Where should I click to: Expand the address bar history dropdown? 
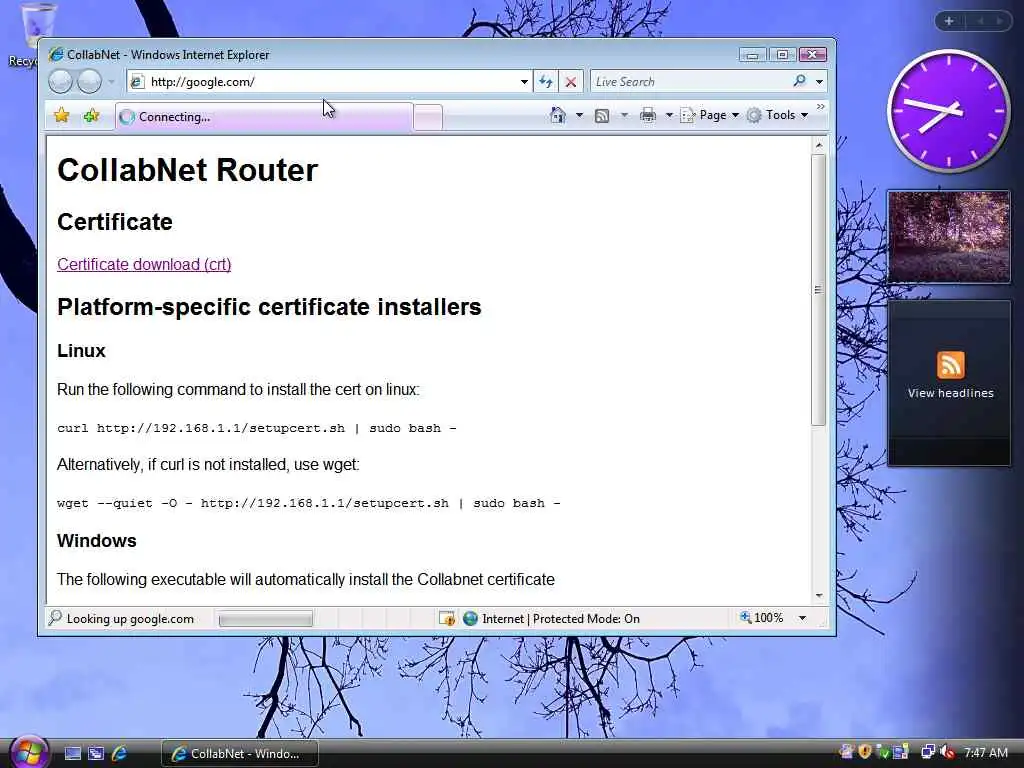[524, 82]
